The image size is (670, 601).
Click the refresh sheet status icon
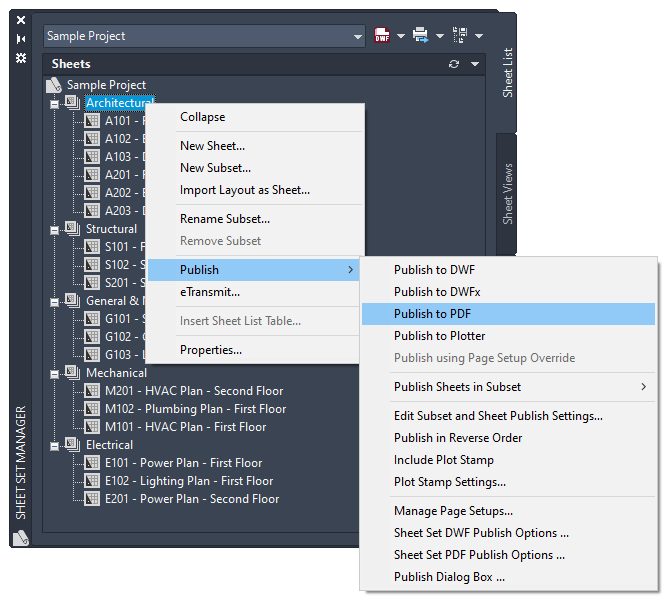(x=454, y=64)
